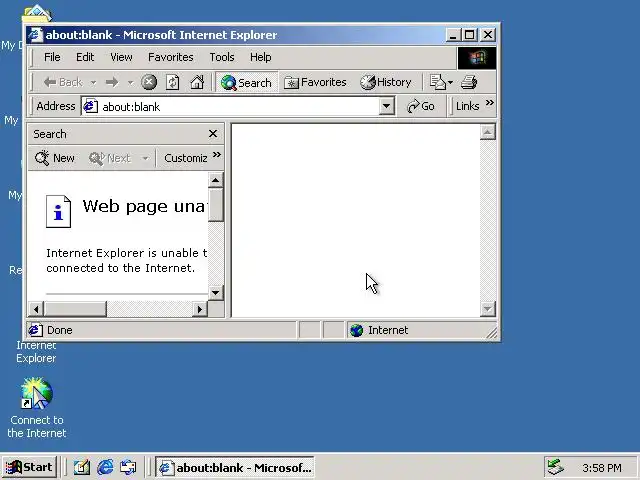Click Search pane scroll-right arrow
This screenshot has width=640, height=480.
pyautogui.click(x=200, y=309)
